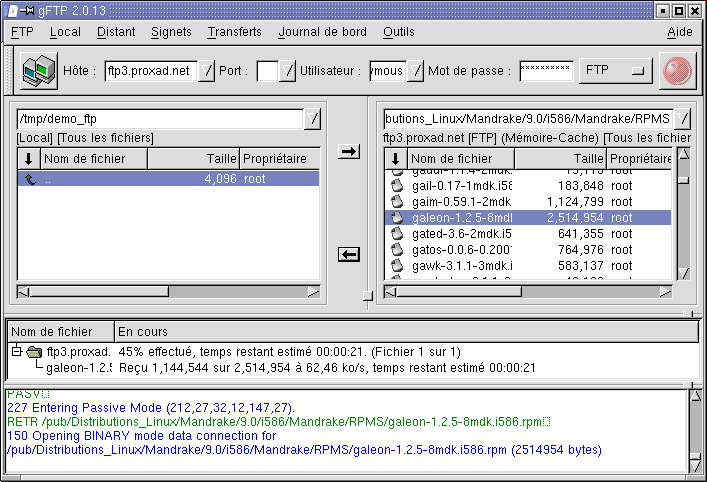Click left arrow to download files

(x=349, y=254)
